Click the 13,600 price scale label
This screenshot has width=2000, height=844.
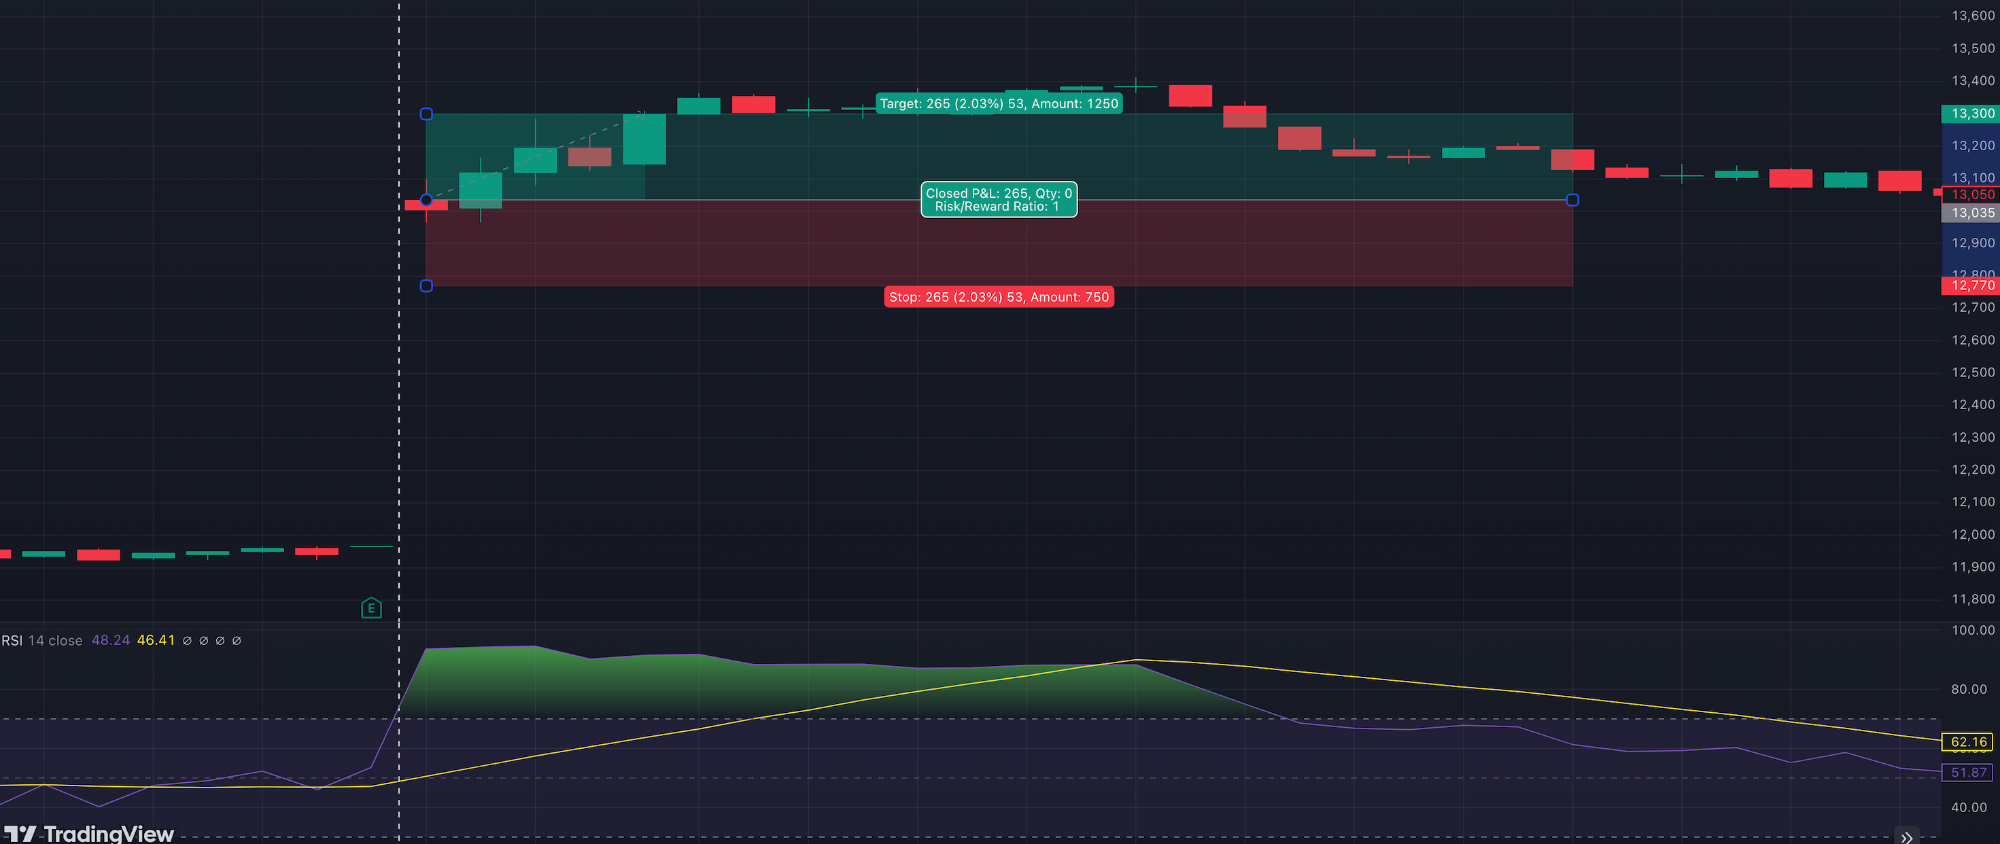pyautogui.click(x=1973, y=16)
